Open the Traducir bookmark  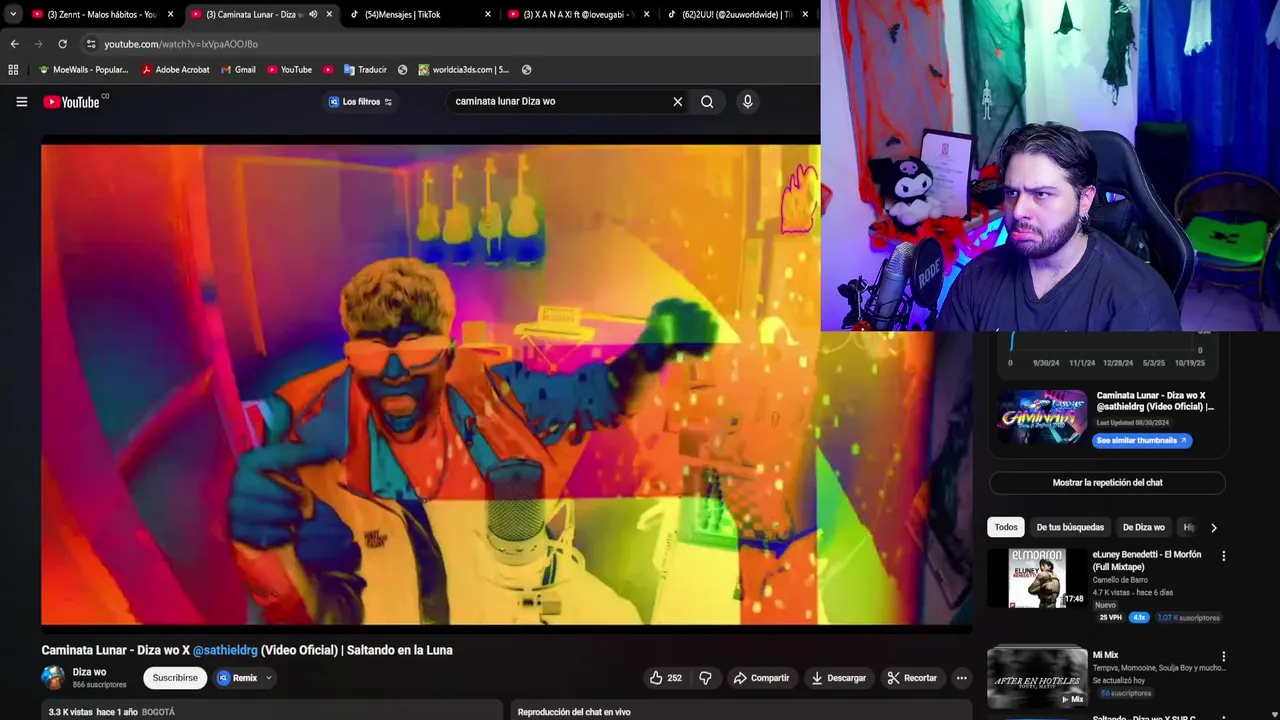point(365,70)
